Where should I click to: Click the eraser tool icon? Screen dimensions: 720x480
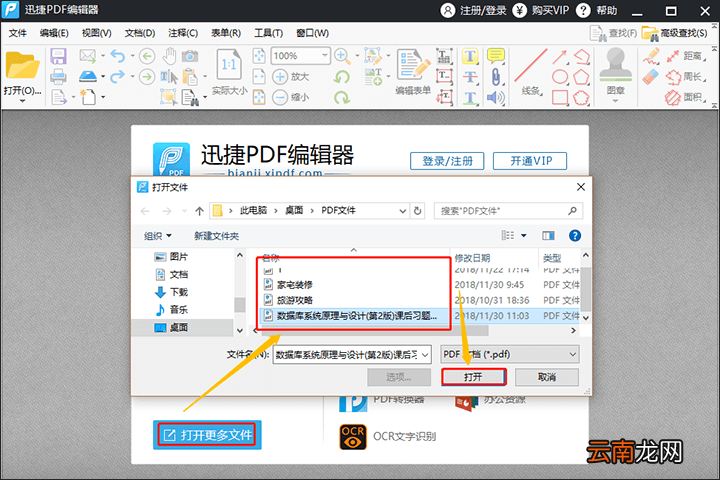(x=651, y=76)
